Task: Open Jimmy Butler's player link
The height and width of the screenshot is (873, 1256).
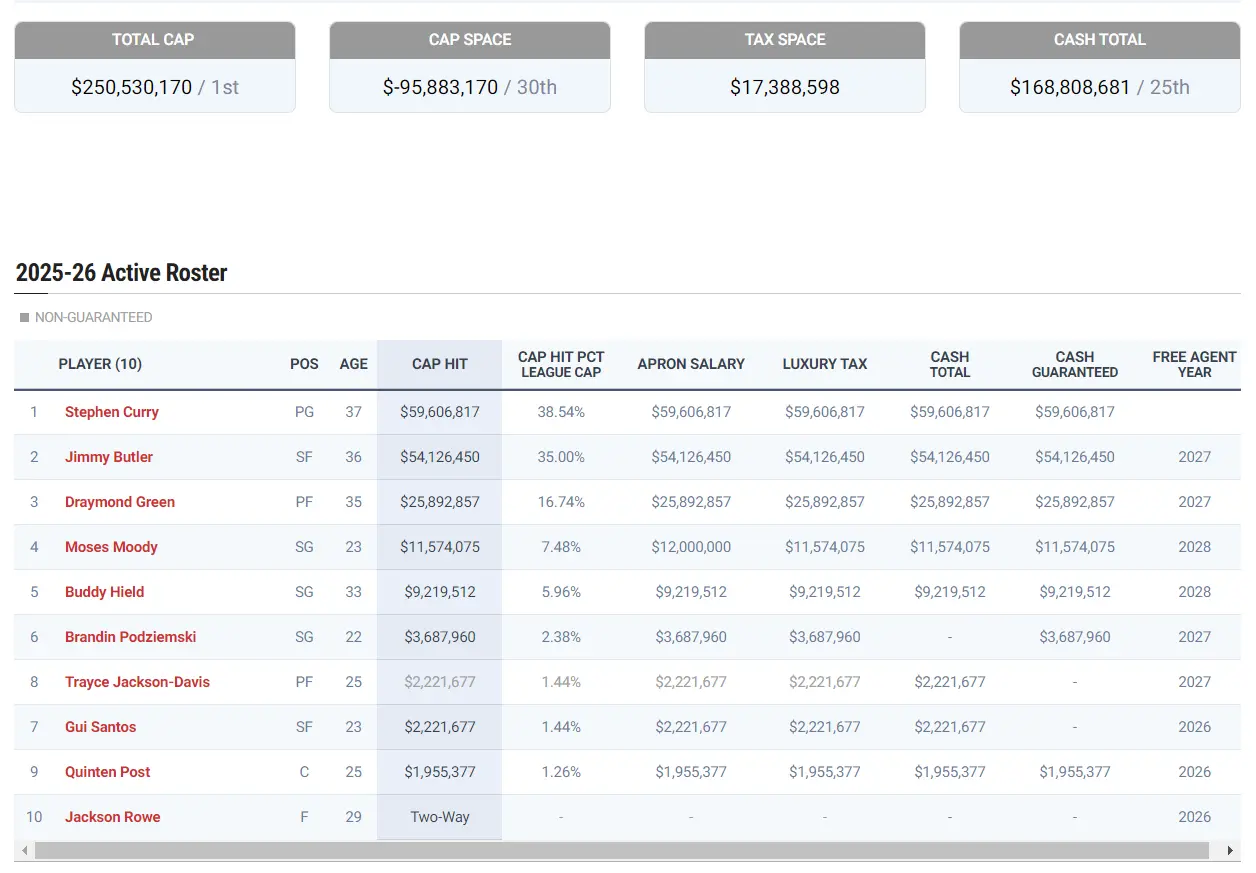Action: click(x=109, y=457)
